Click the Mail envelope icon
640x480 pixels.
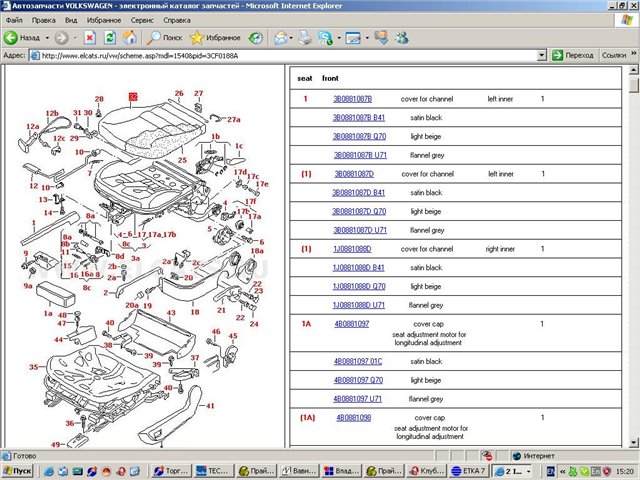(x=280, y=38)
